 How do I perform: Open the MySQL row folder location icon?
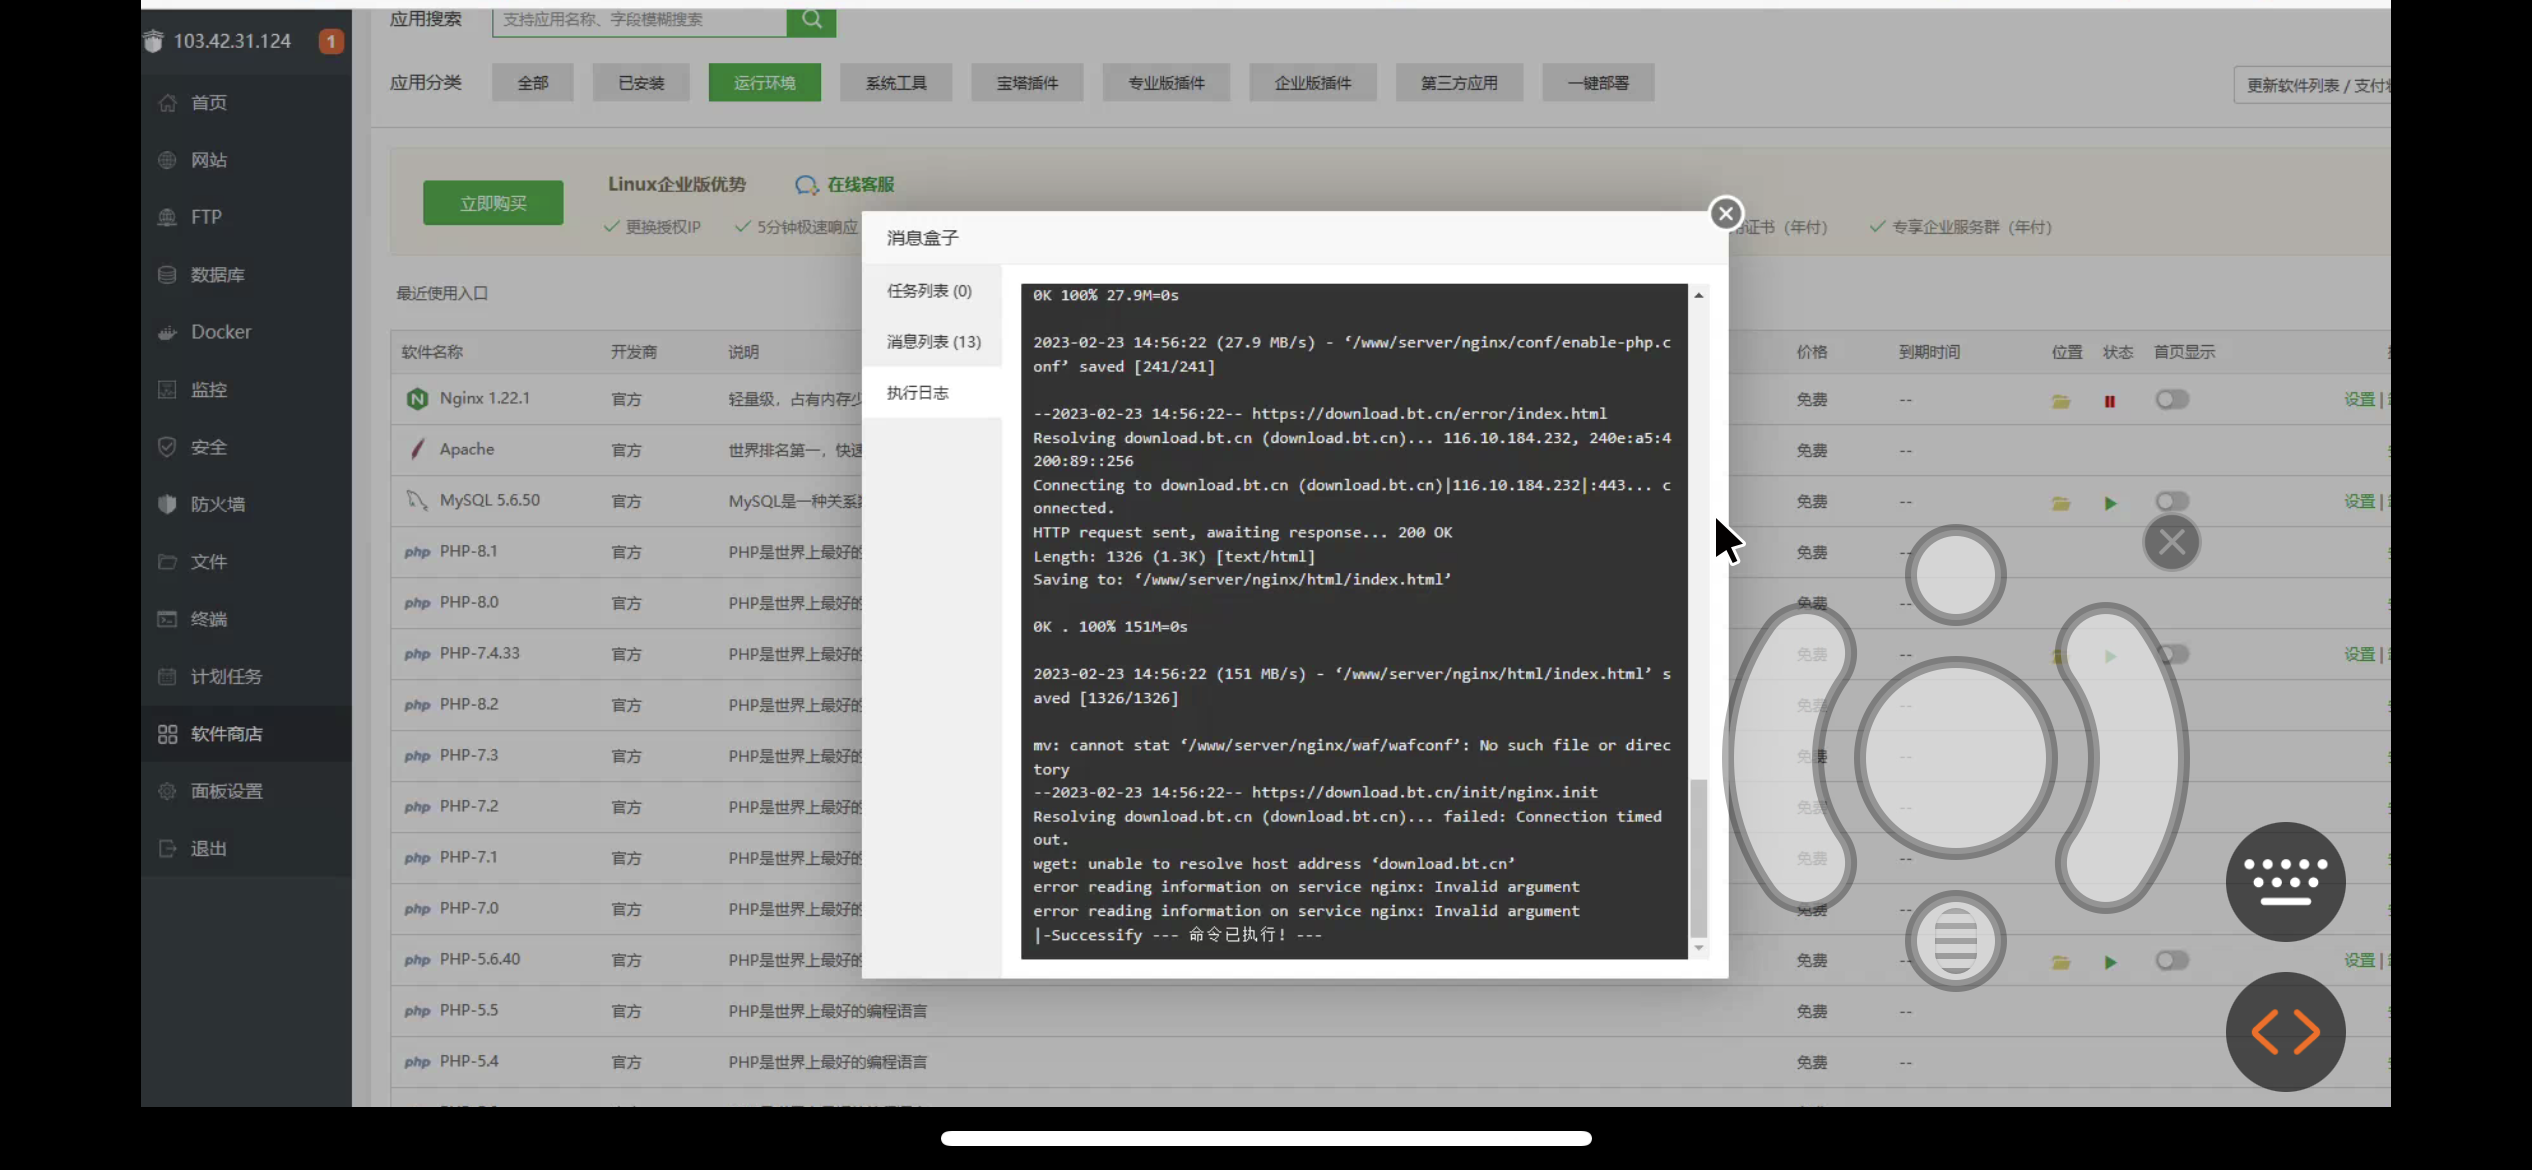tap(2061, 503)
